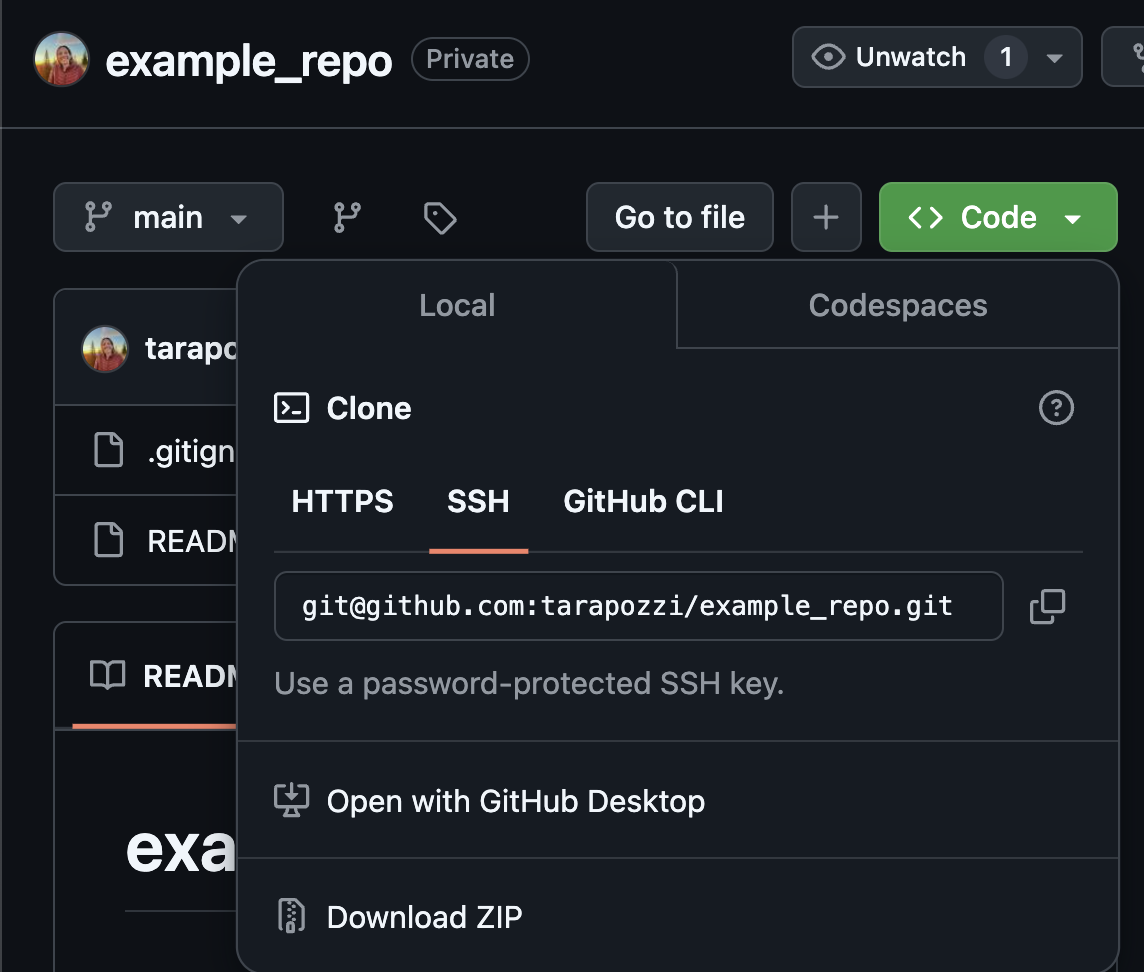
Task: Click the GitHub Desktop download icon
Action: pos(291,801)
